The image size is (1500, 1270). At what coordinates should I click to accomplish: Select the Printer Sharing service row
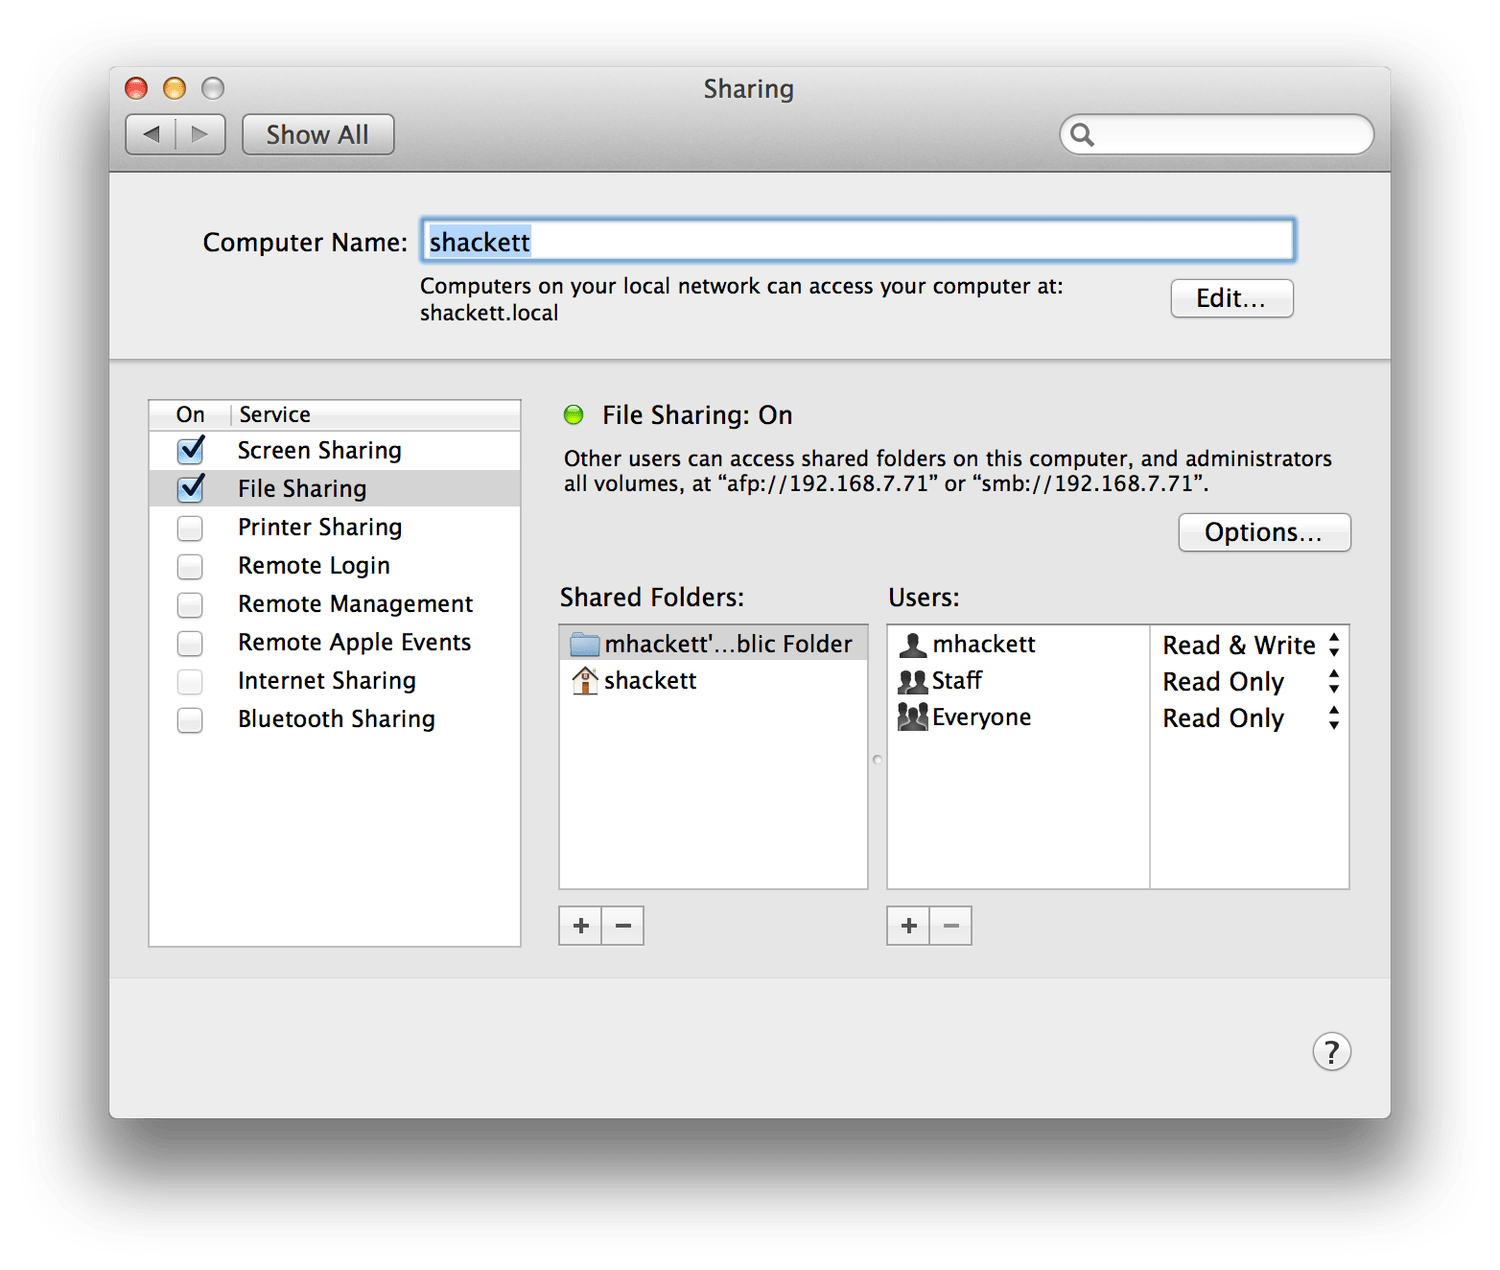335,527
